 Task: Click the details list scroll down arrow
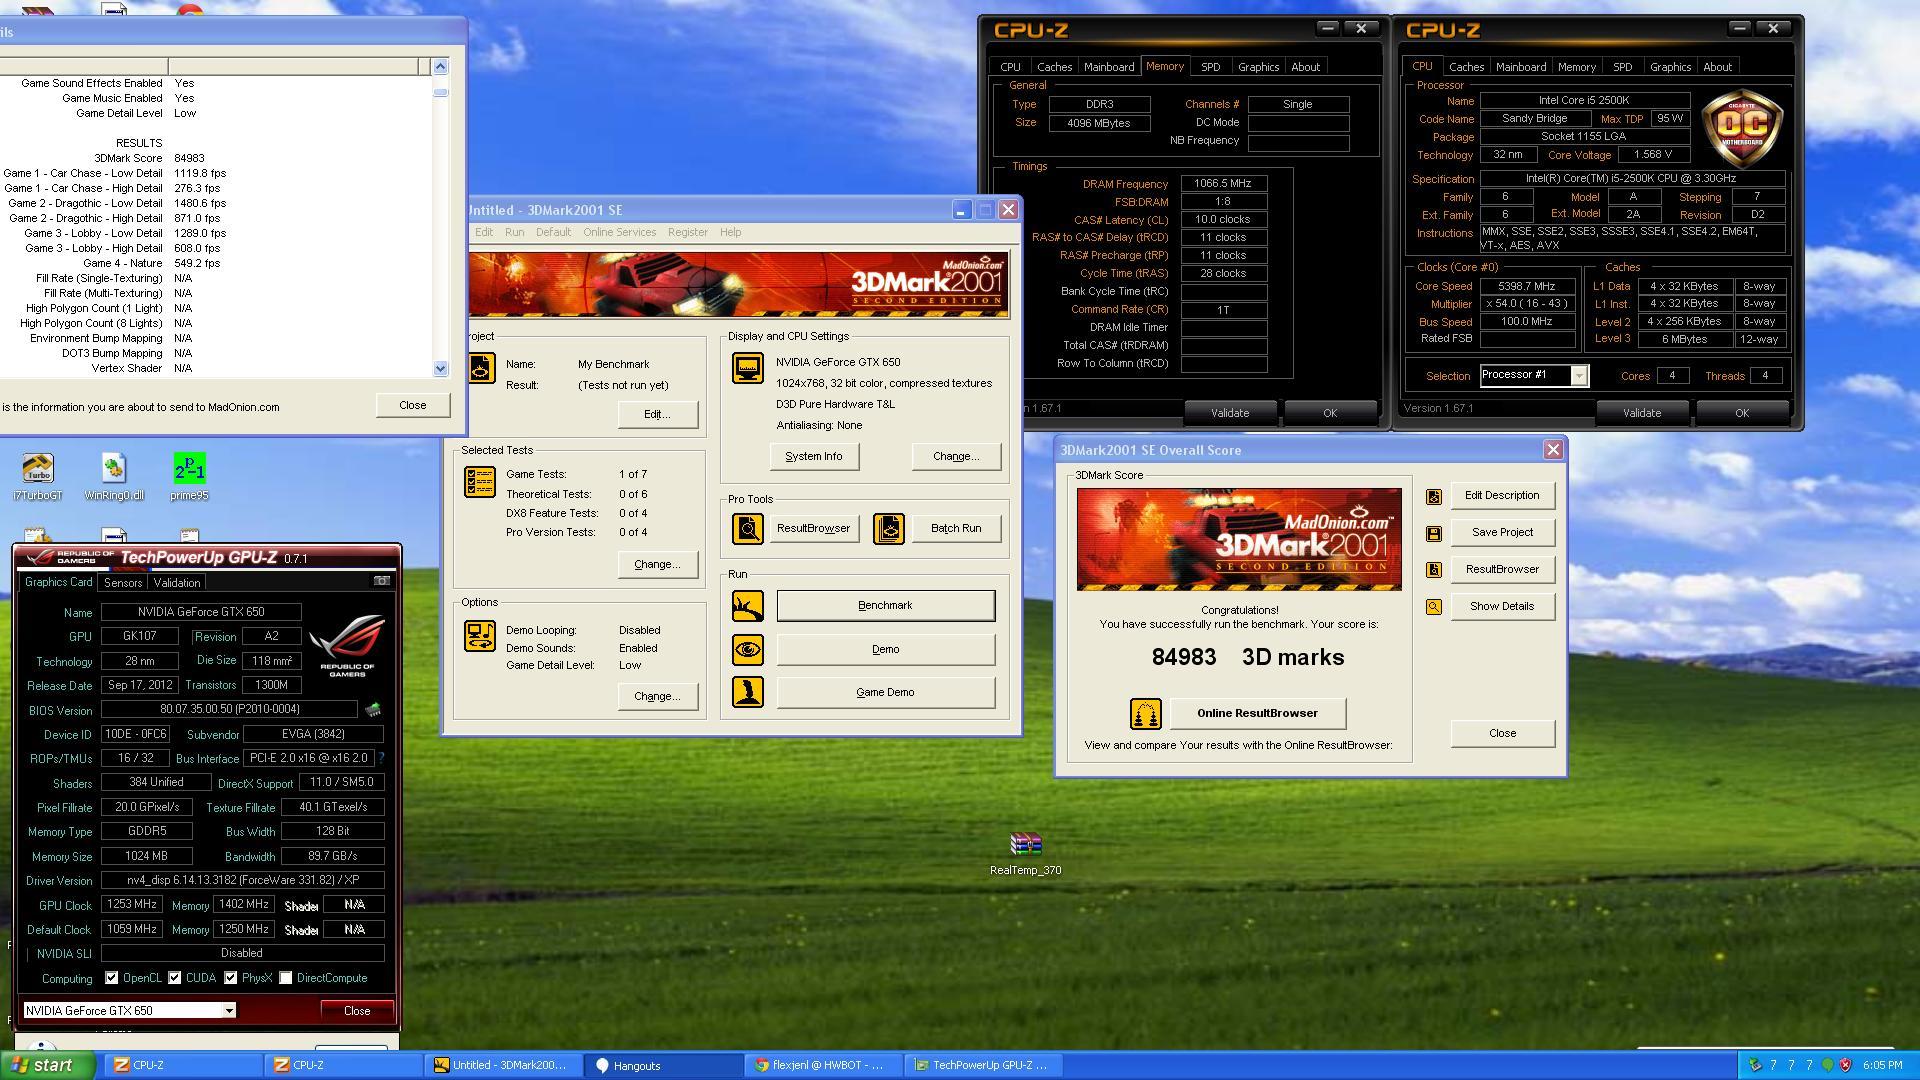pyautogui.click(x=440, y=368)
